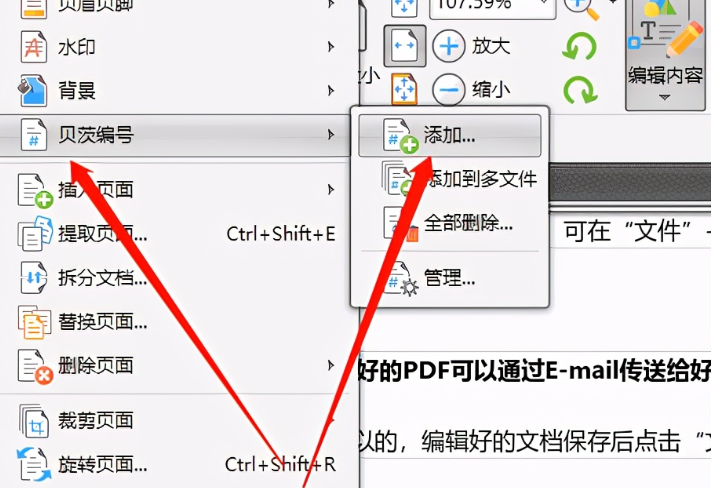Click the delete-all trash page icon
The image size is (722, 488).
[401, 225]
